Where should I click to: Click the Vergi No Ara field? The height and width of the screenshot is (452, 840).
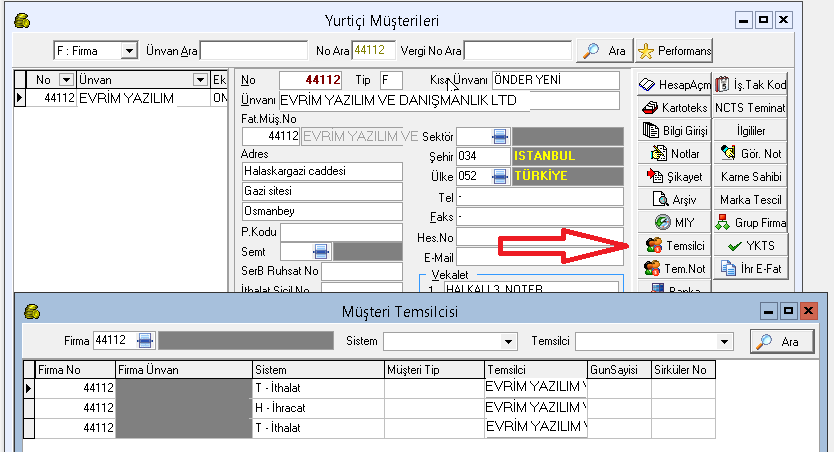[518, 51]
